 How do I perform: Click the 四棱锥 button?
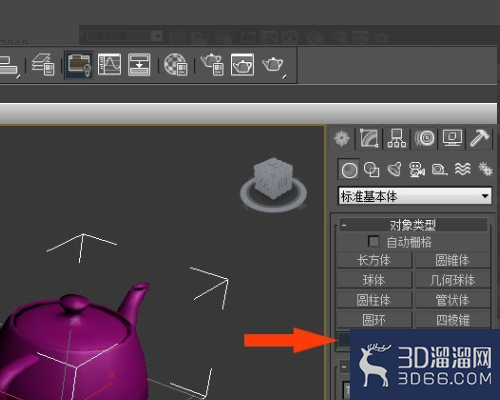453,320
